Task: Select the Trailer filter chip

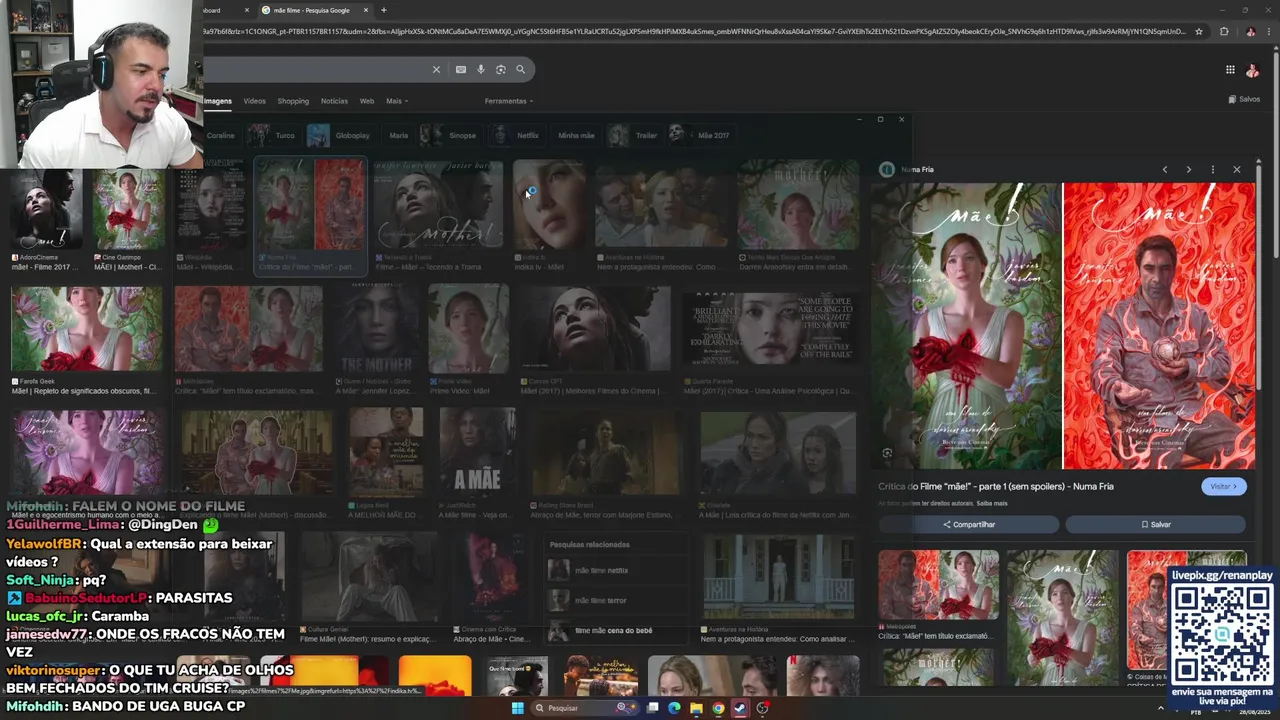Action: (634, 135)
